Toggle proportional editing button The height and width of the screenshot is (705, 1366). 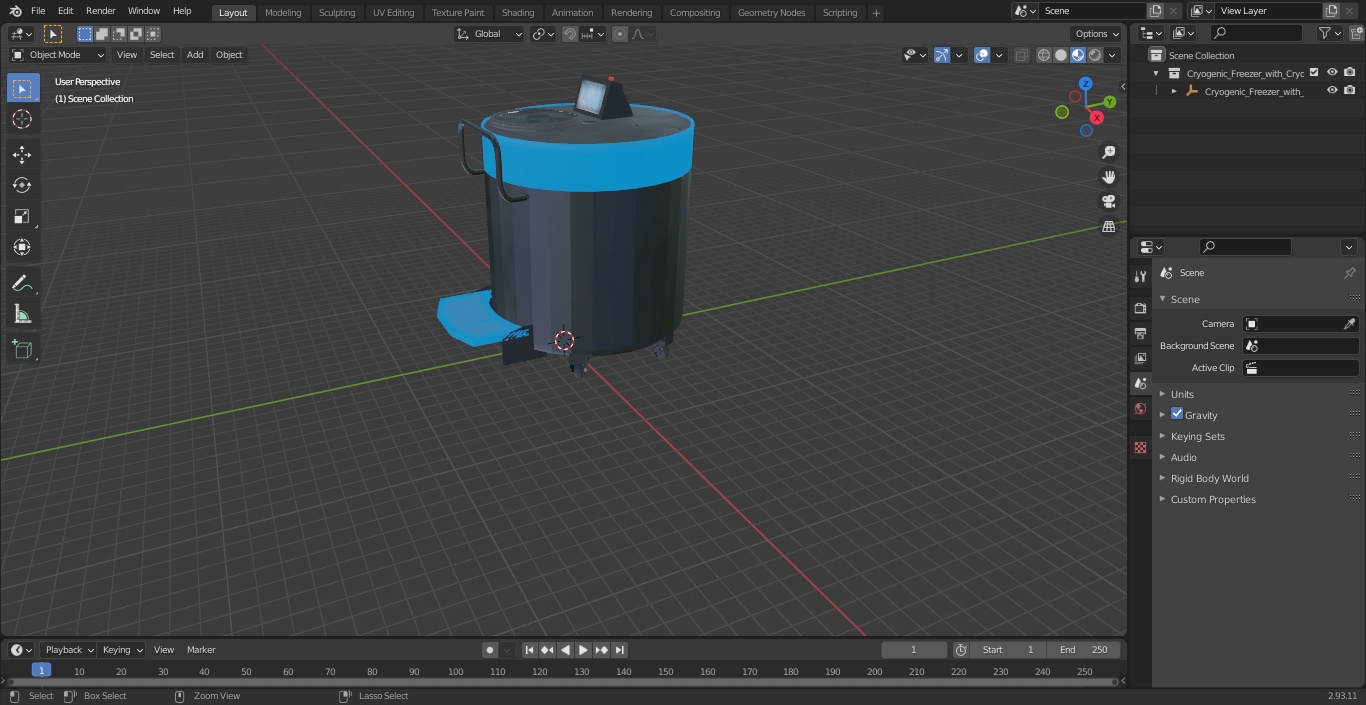click(620, 34)
